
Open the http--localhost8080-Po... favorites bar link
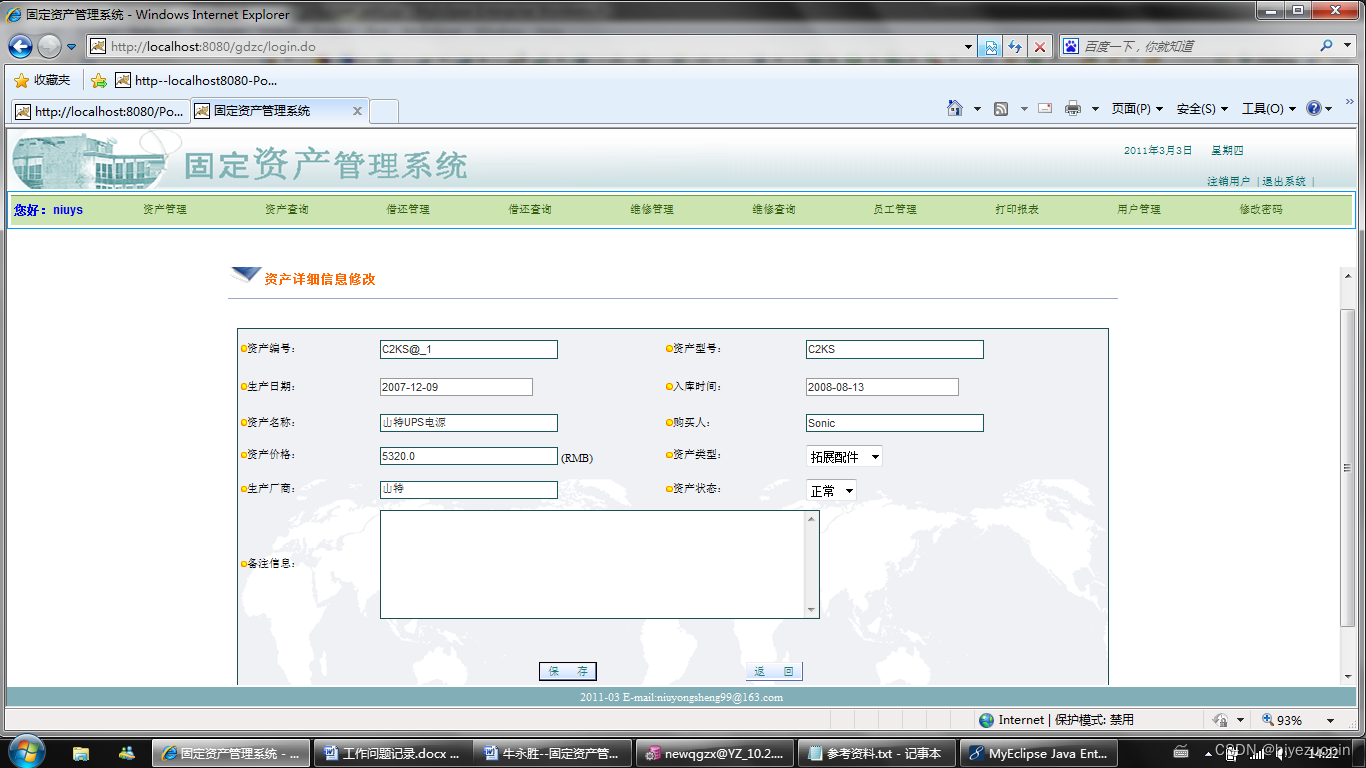click(196, 80)
